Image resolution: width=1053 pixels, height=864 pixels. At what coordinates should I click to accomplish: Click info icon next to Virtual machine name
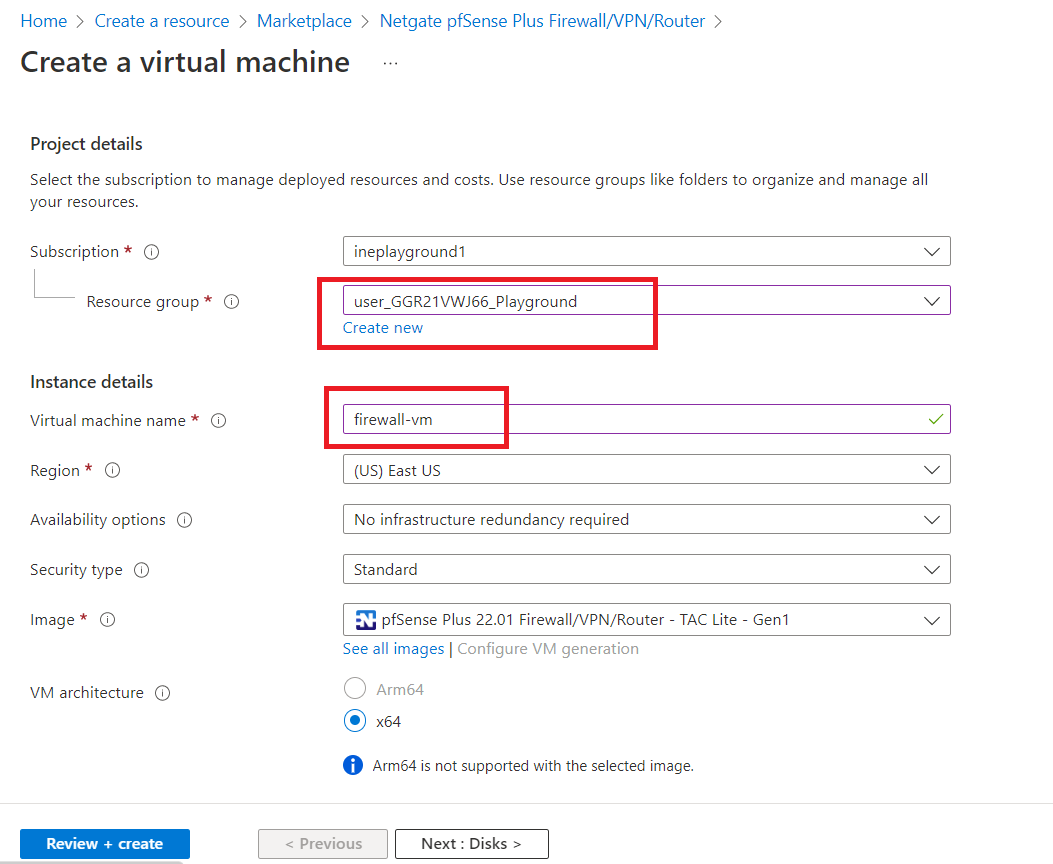[219, 421]
